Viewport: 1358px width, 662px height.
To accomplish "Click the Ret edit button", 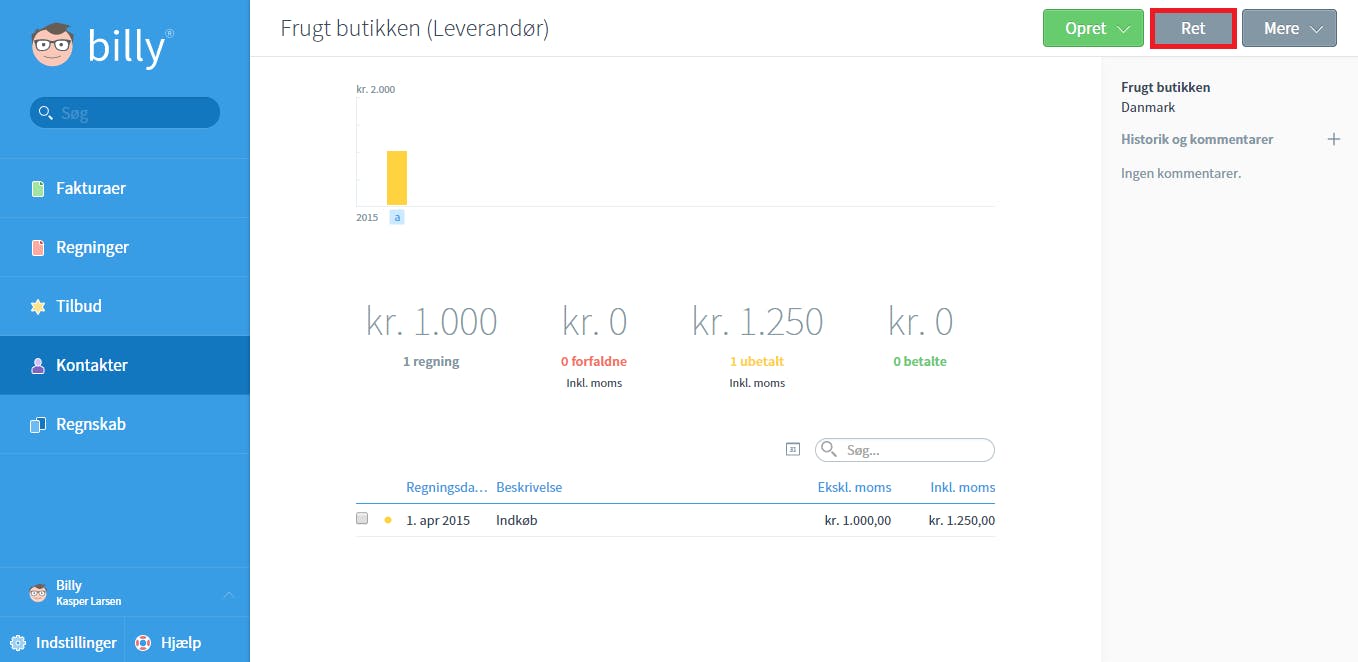I will pos(1193,28).
